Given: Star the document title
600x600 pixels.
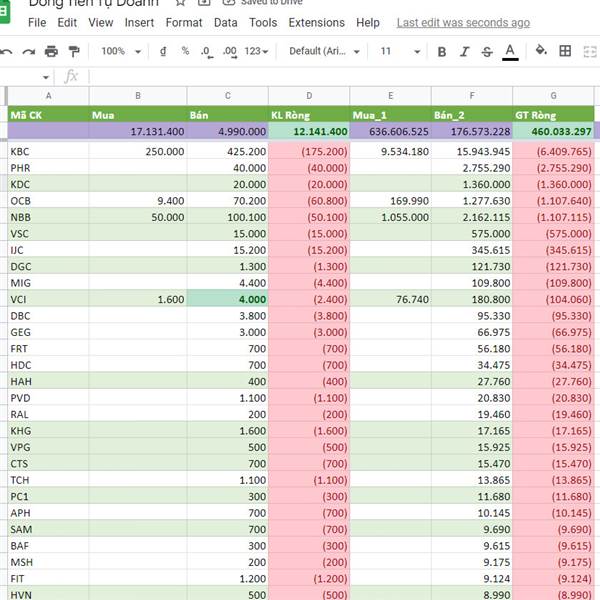Looking at the screenshot, I should click(180, 3).
